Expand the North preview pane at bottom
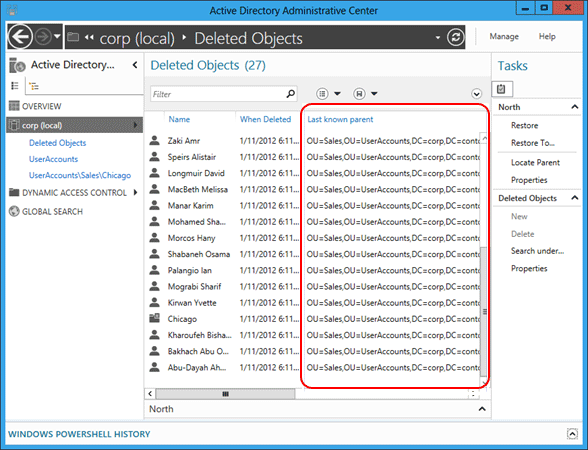588x450 pixels. [x=482, y=409]
